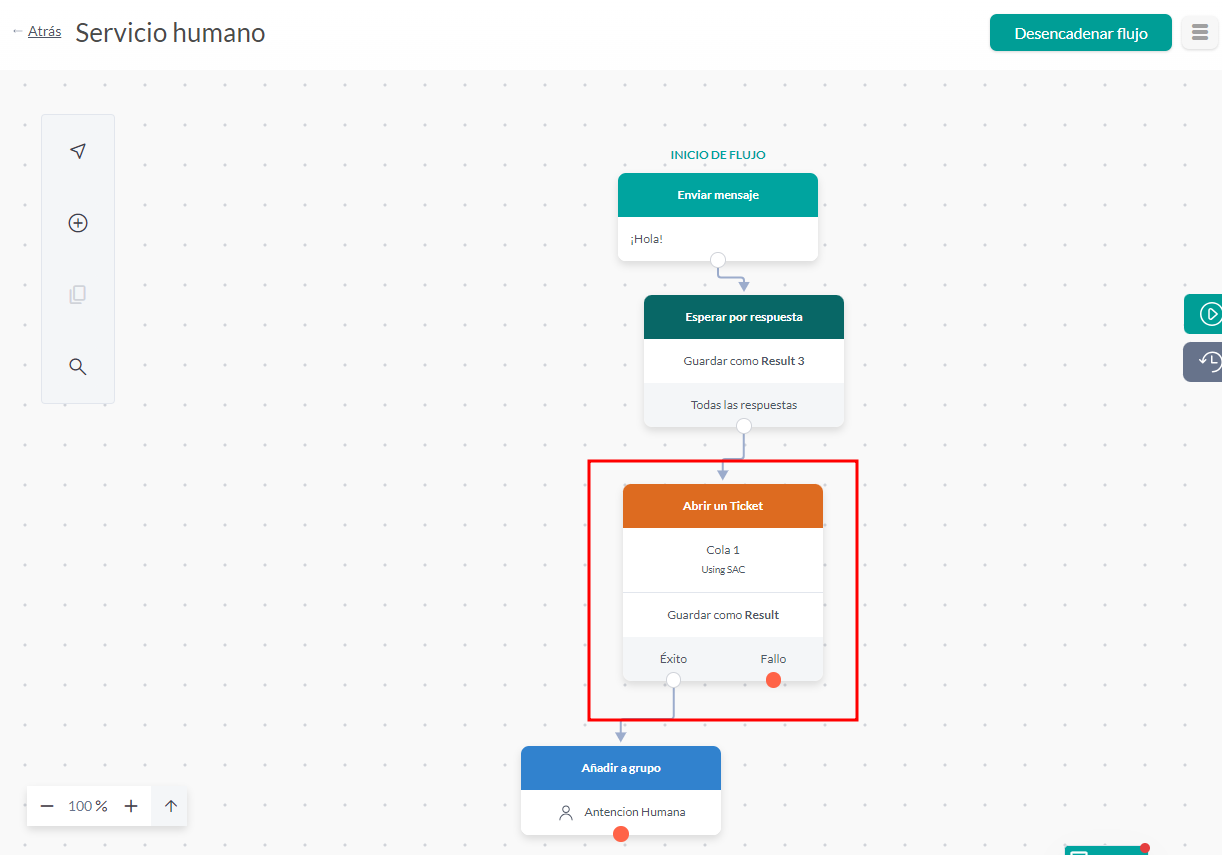1222x855 pixels.
Task: Select the Todas las respuestas branch row
Action: [743, 404]
